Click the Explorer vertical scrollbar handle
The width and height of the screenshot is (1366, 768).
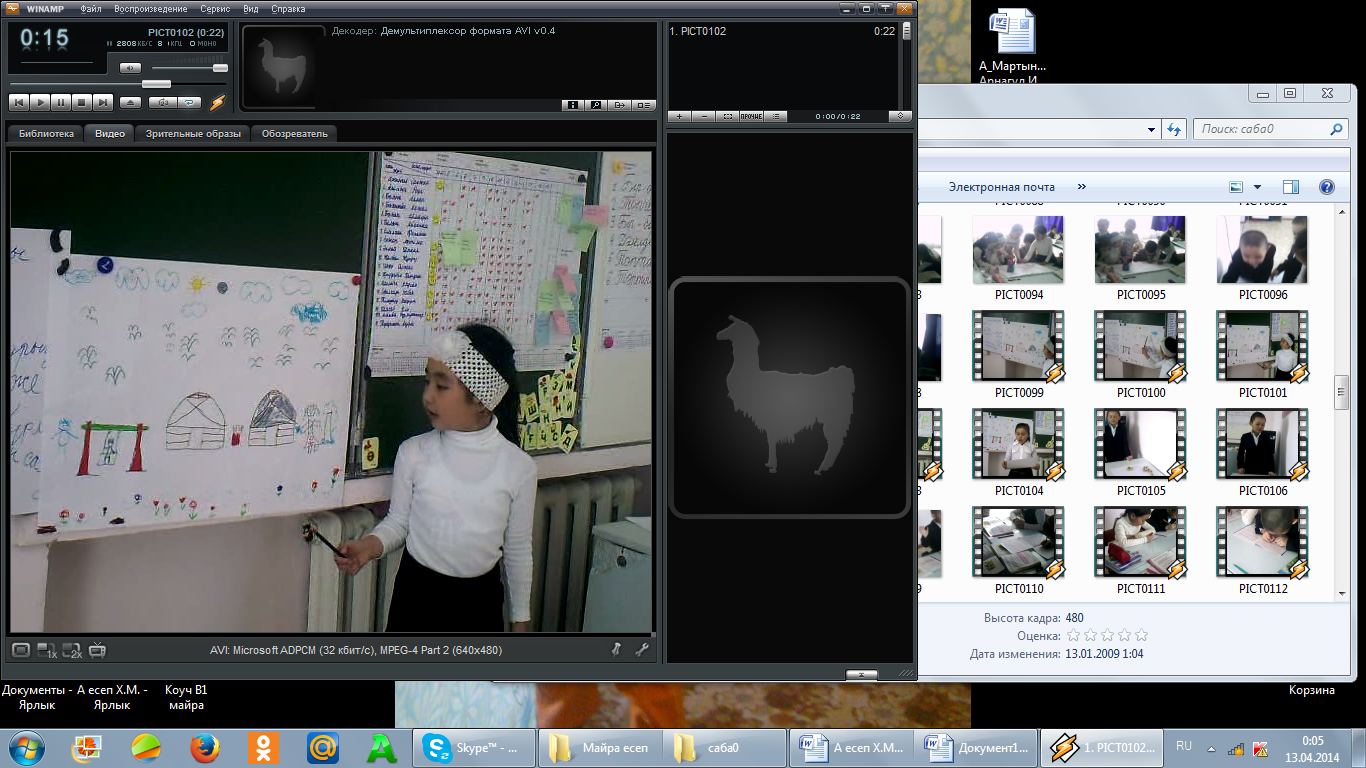click(1343, 392)
